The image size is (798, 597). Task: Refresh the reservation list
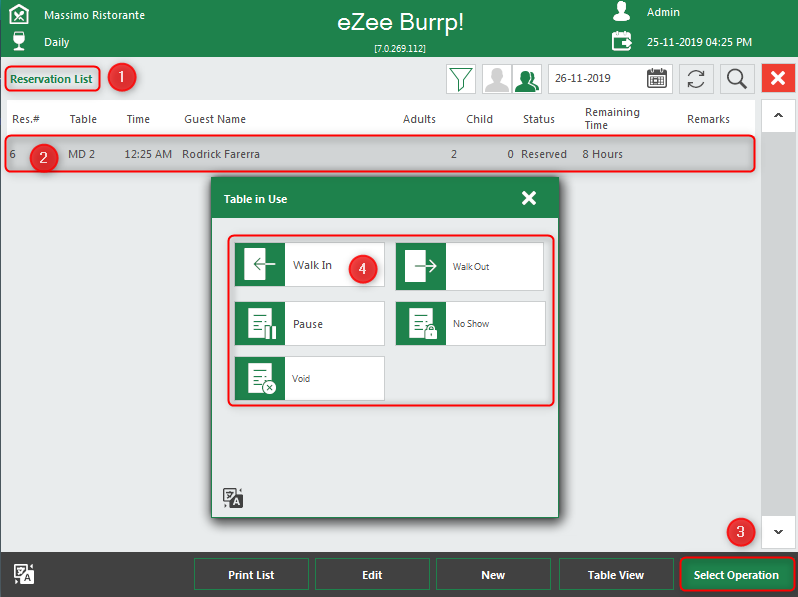[x=696, y=79]
